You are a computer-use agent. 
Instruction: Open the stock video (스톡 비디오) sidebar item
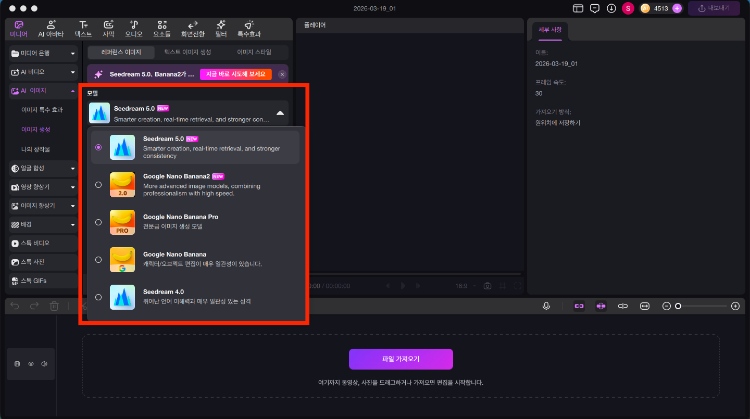[x=43, y=243]
